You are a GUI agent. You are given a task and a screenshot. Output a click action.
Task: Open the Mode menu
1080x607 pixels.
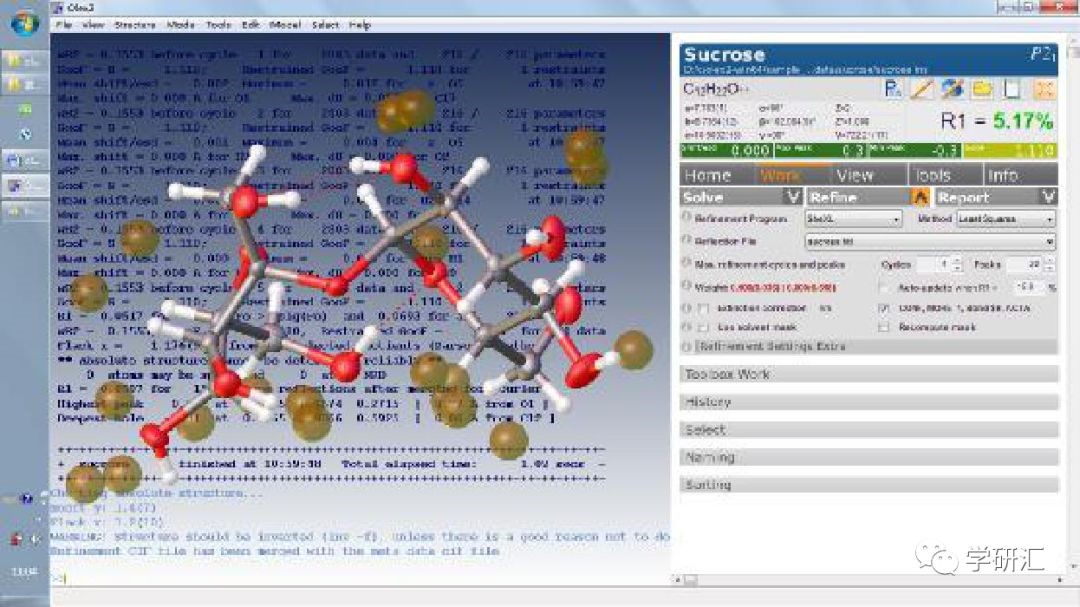[x=180, y=25]
